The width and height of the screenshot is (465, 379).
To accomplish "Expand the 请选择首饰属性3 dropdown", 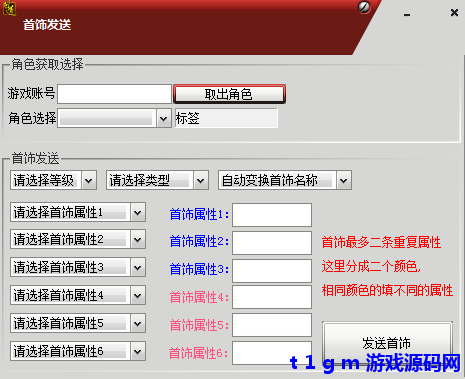I will coord(138,267).
